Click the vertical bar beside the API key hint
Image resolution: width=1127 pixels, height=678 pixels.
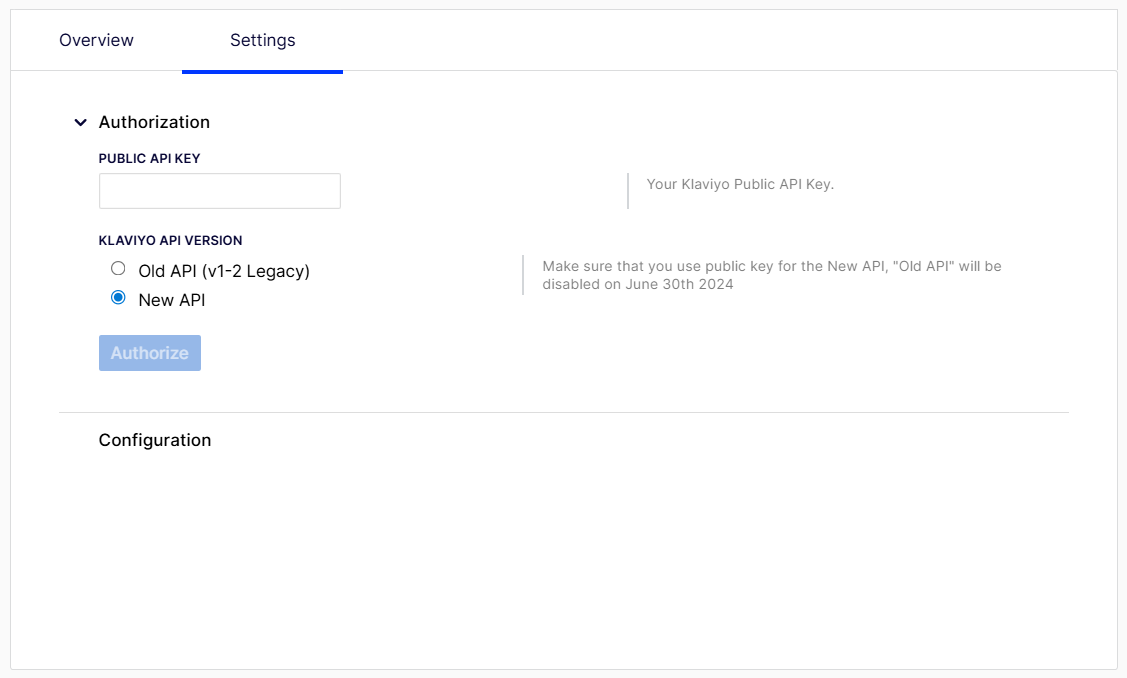coord(628,190)
